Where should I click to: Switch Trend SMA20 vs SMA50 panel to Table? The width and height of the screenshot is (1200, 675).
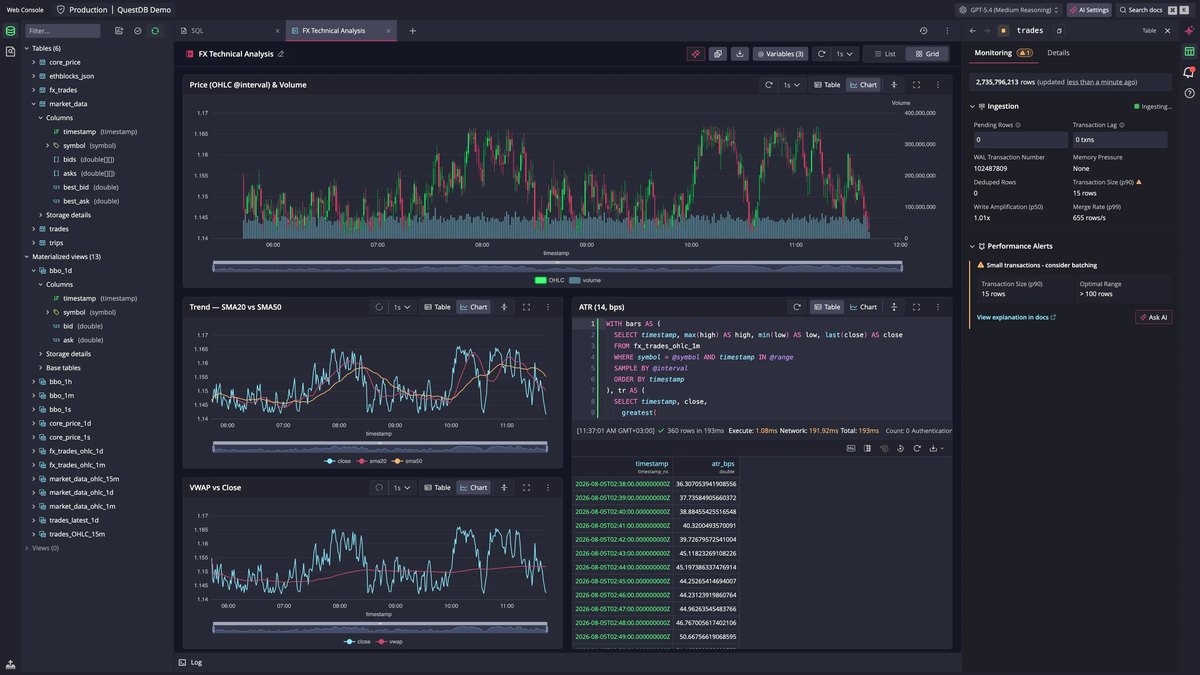437,307
